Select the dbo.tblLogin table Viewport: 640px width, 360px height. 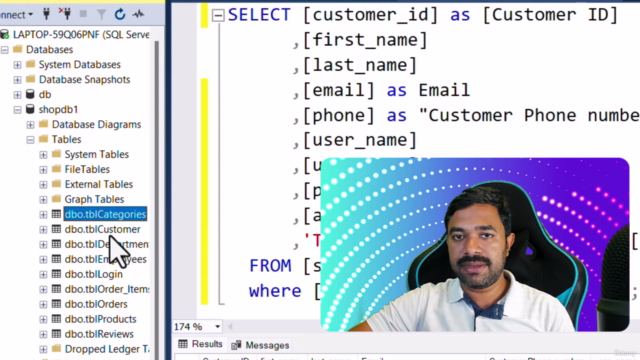pos(93,274)
